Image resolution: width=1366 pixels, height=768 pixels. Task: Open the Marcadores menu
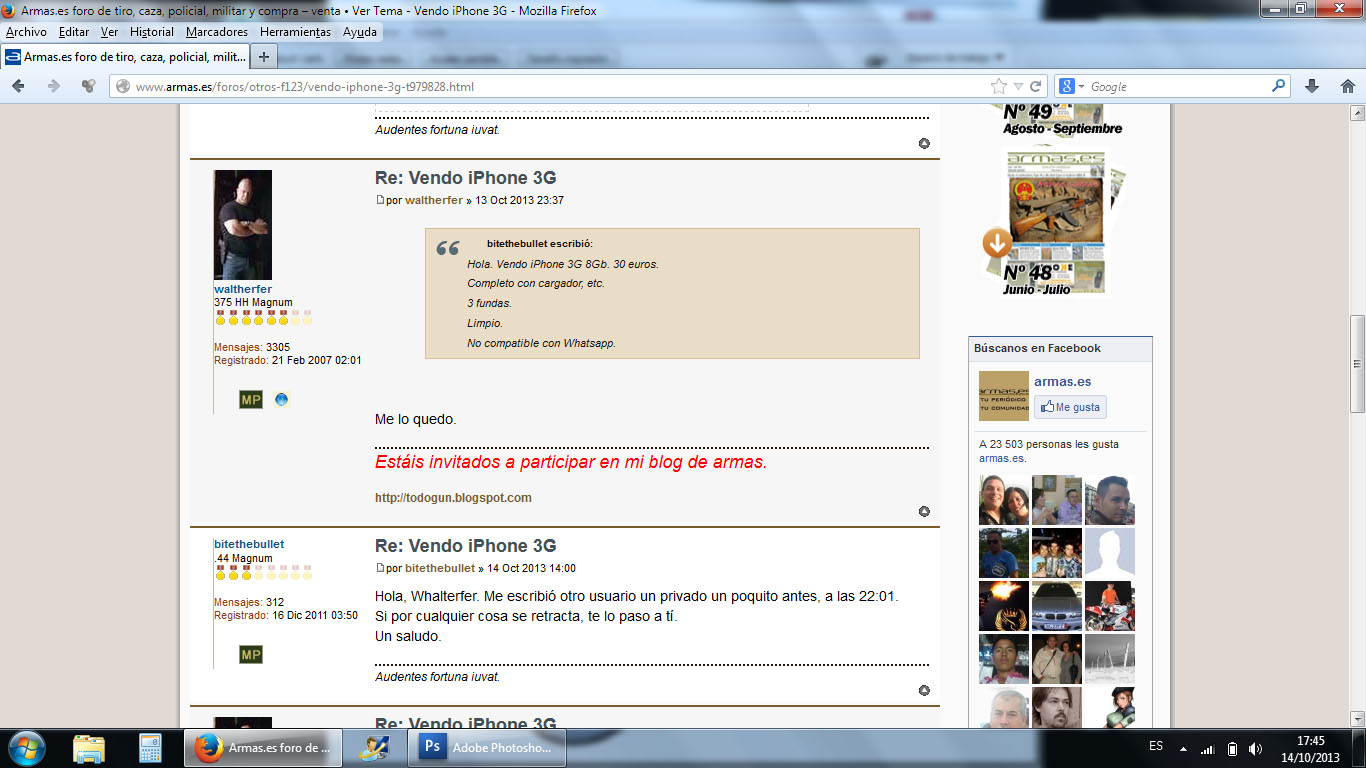click(x=217, y=32)
